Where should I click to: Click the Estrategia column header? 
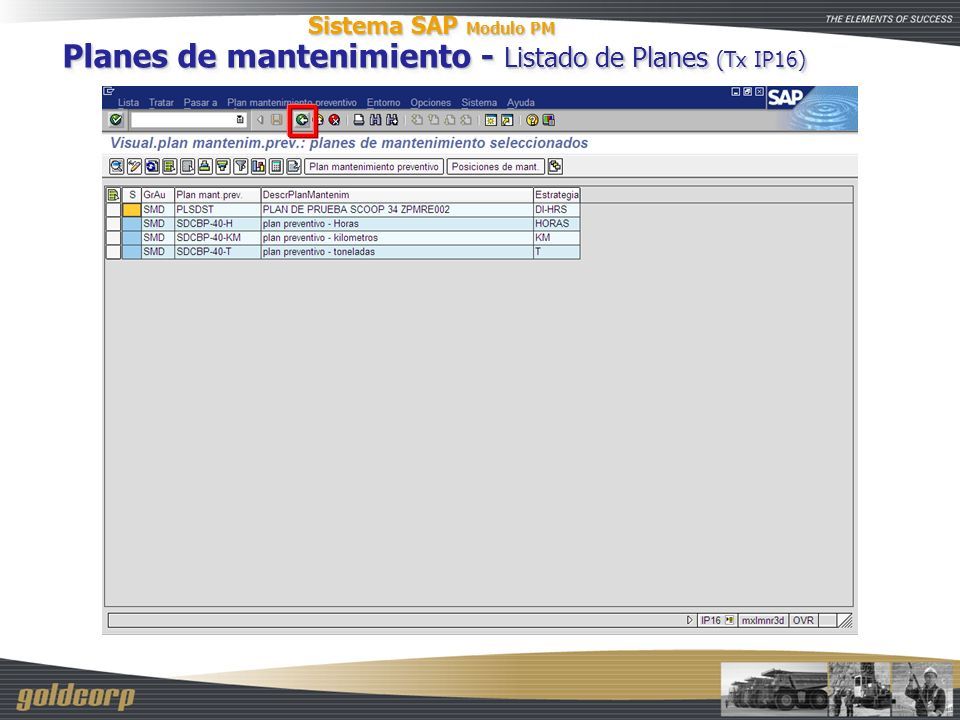(x=557, y=195)
